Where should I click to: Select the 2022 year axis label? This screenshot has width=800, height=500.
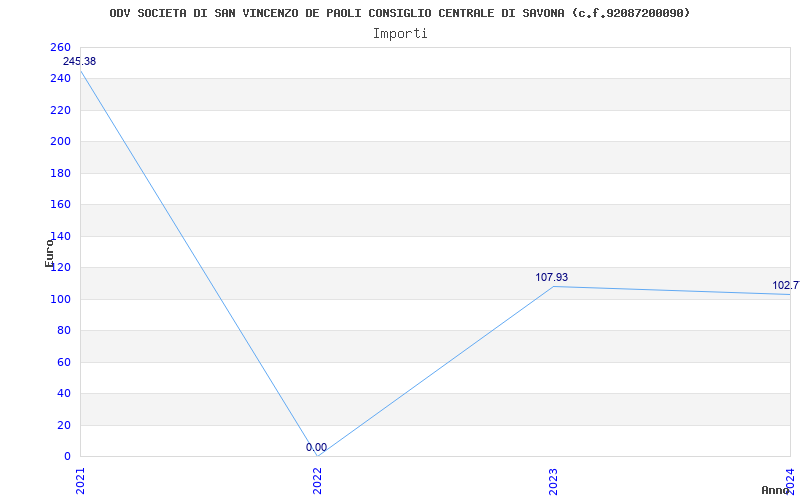317,482
